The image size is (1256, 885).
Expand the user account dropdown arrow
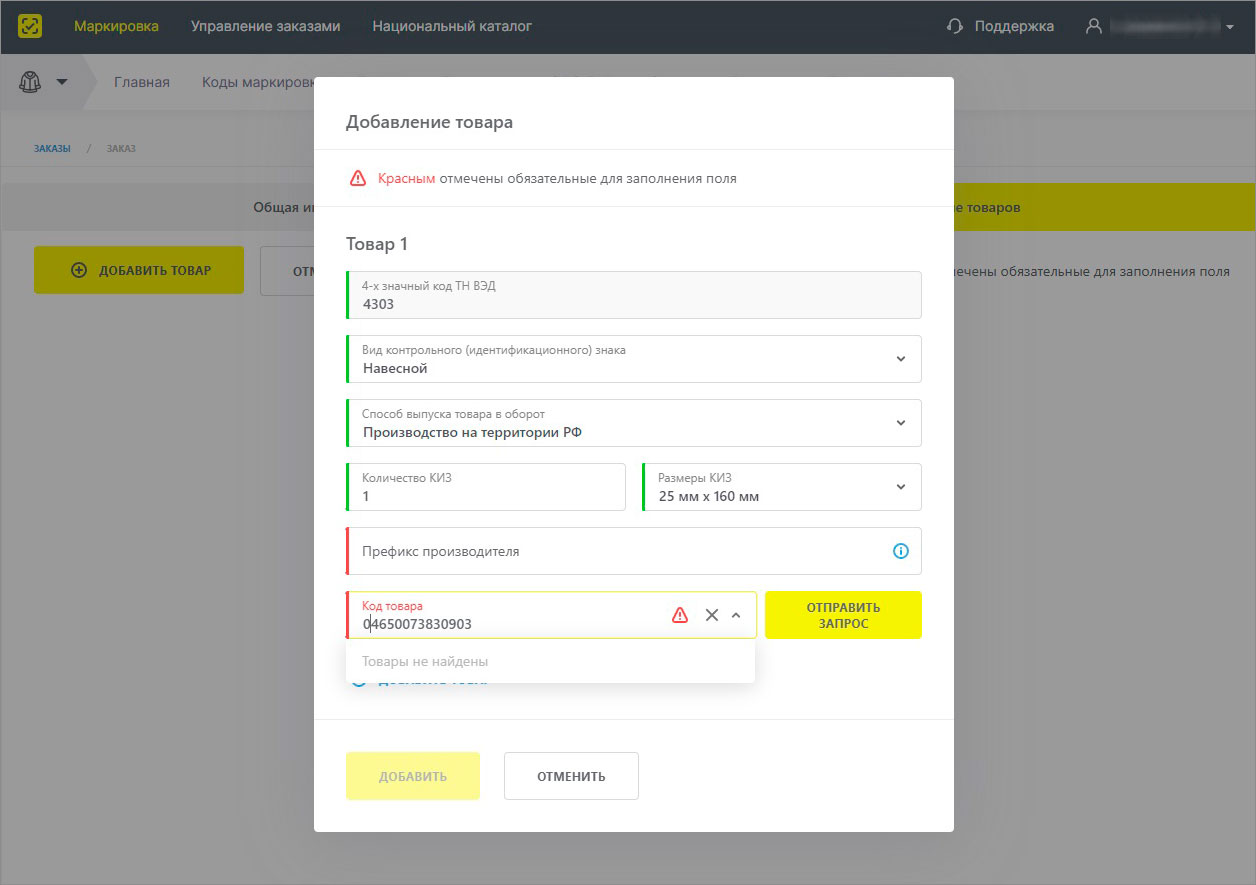(1229, 27)
